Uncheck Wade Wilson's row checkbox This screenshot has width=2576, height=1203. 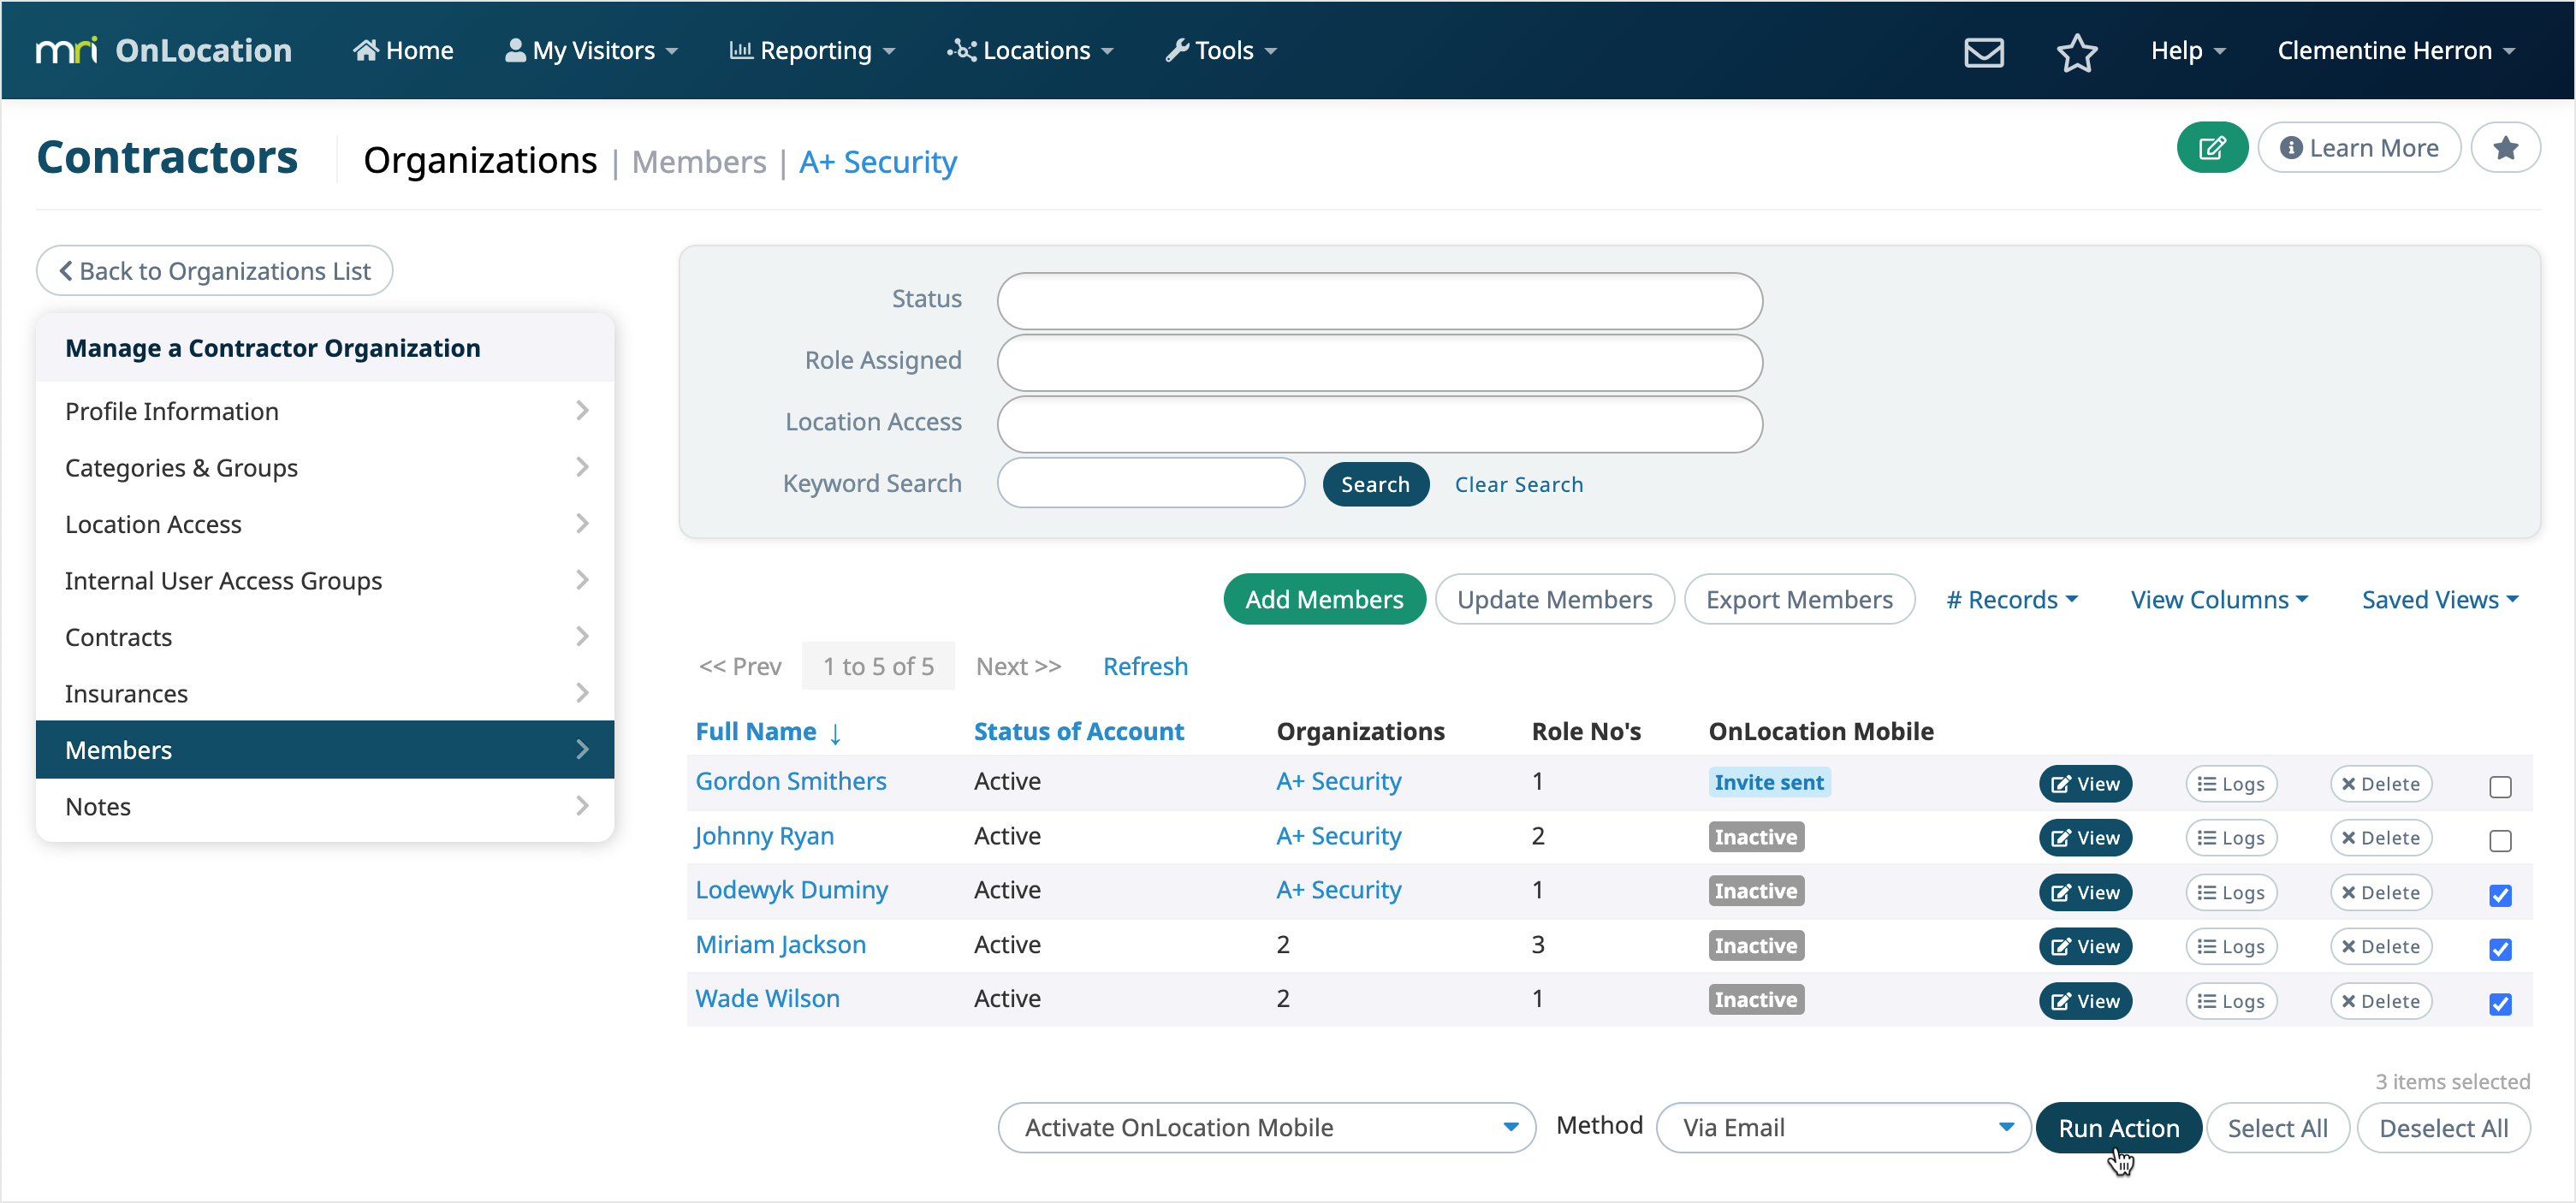2501,1004
